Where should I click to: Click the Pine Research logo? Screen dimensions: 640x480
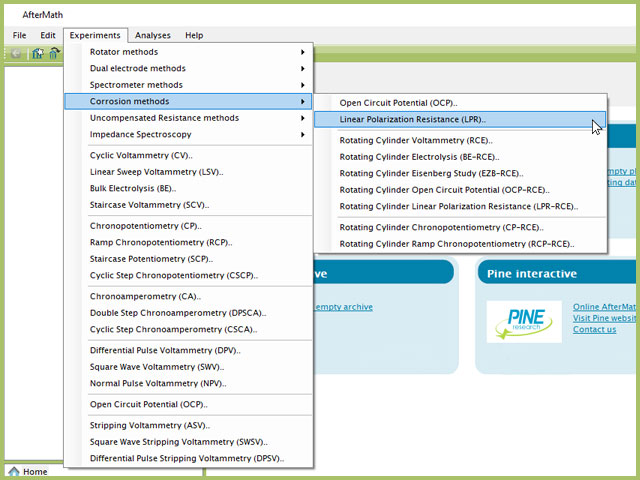pos(524,322)
